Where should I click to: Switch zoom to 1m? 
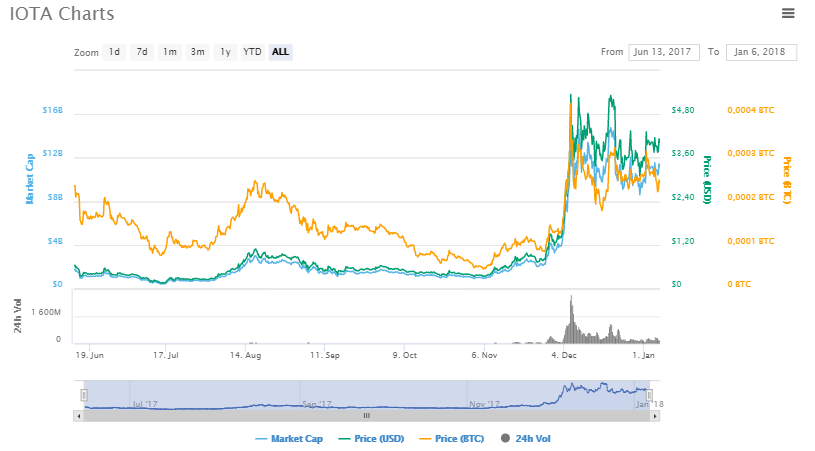170,52
